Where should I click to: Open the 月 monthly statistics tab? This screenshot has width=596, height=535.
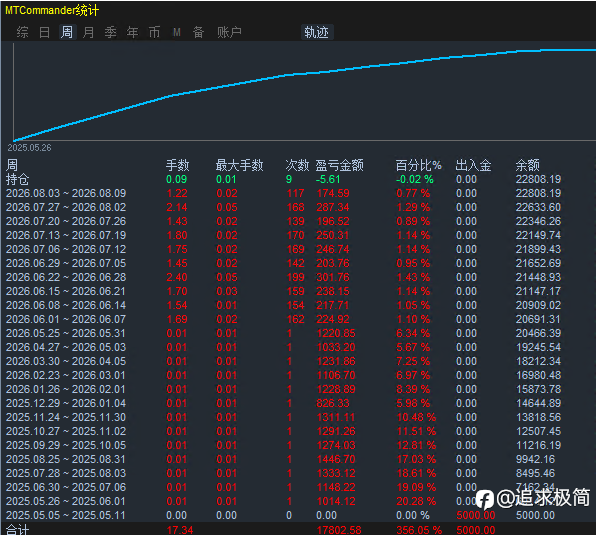[89, 32]
